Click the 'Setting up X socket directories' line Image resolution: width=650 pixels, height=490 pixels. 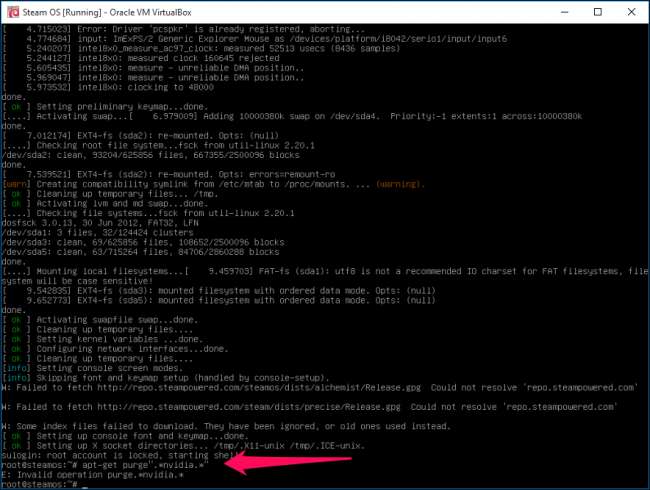(x=183, y=446)
